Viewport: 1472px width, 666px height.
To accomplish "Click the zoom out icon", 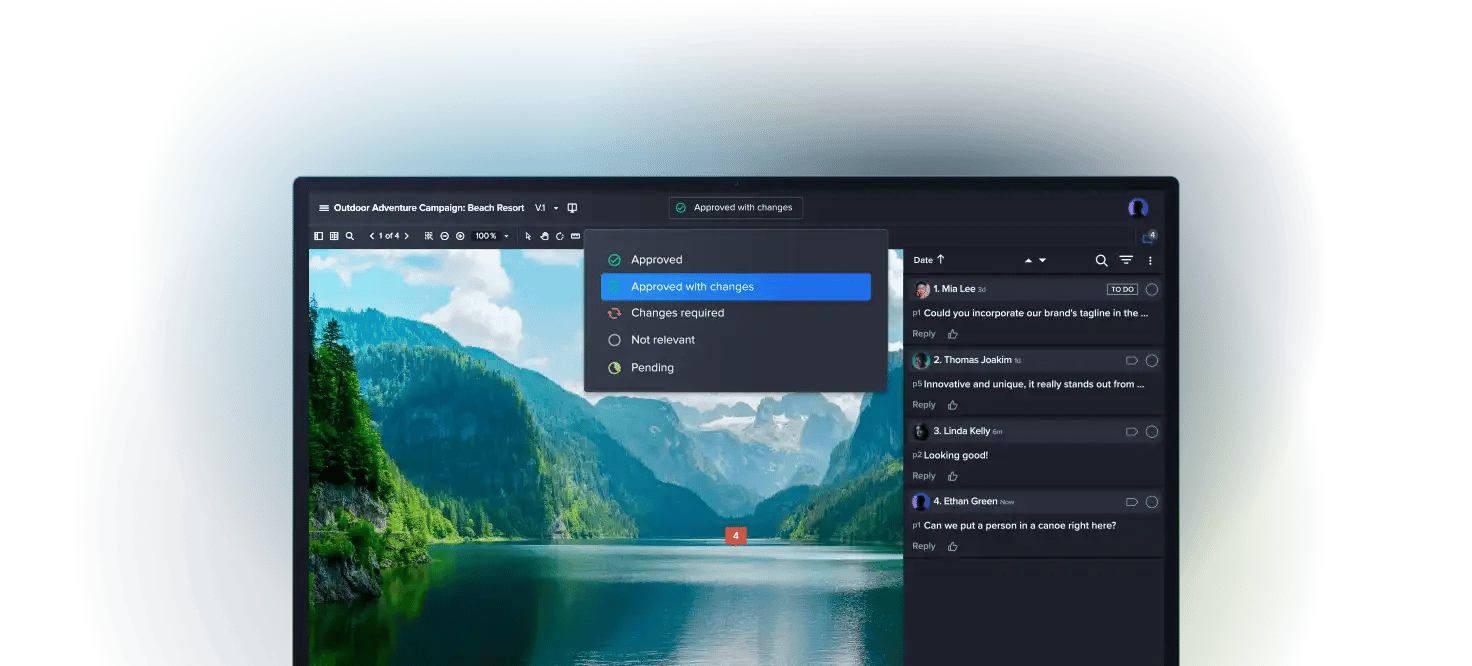I will 445,236.
